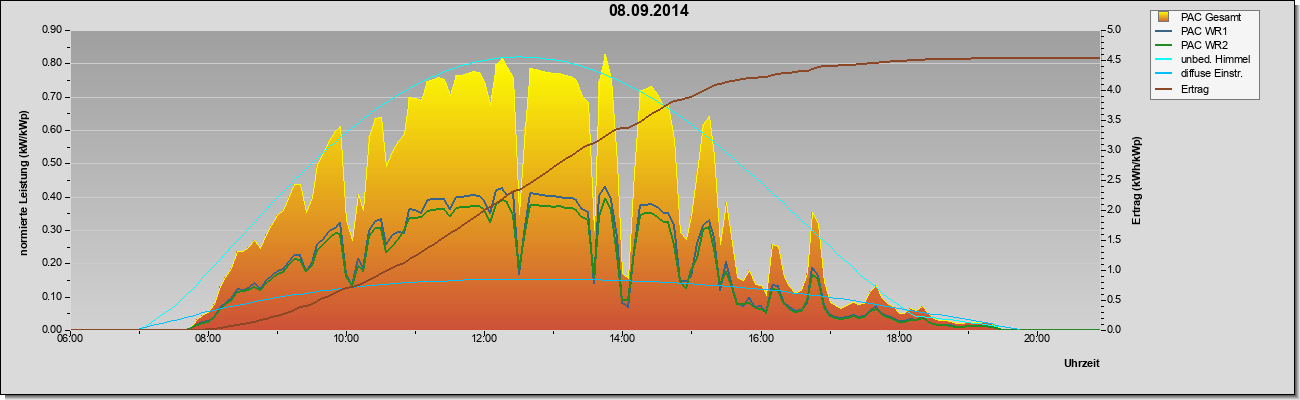
Task: Click the normierte Leistung axis title
Action: pyautogui.click(x=23, y=180)
